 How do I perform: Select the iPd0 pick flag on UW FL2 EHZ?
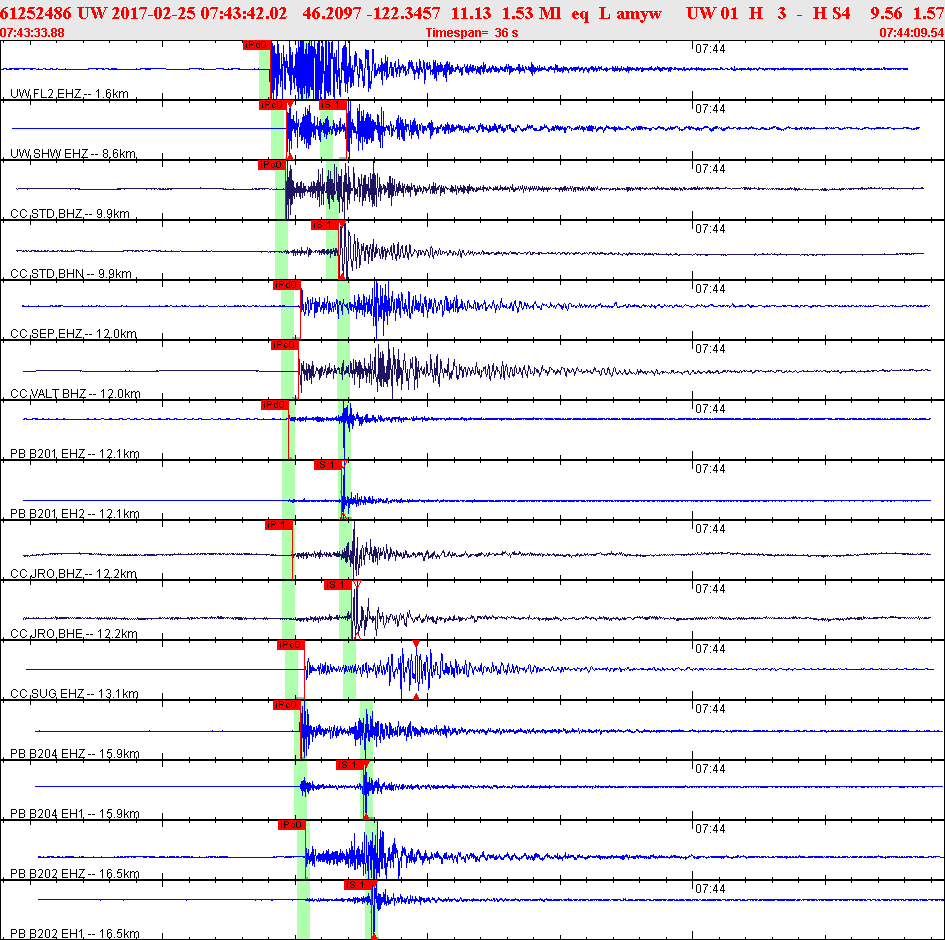click(x=256, y=45)
